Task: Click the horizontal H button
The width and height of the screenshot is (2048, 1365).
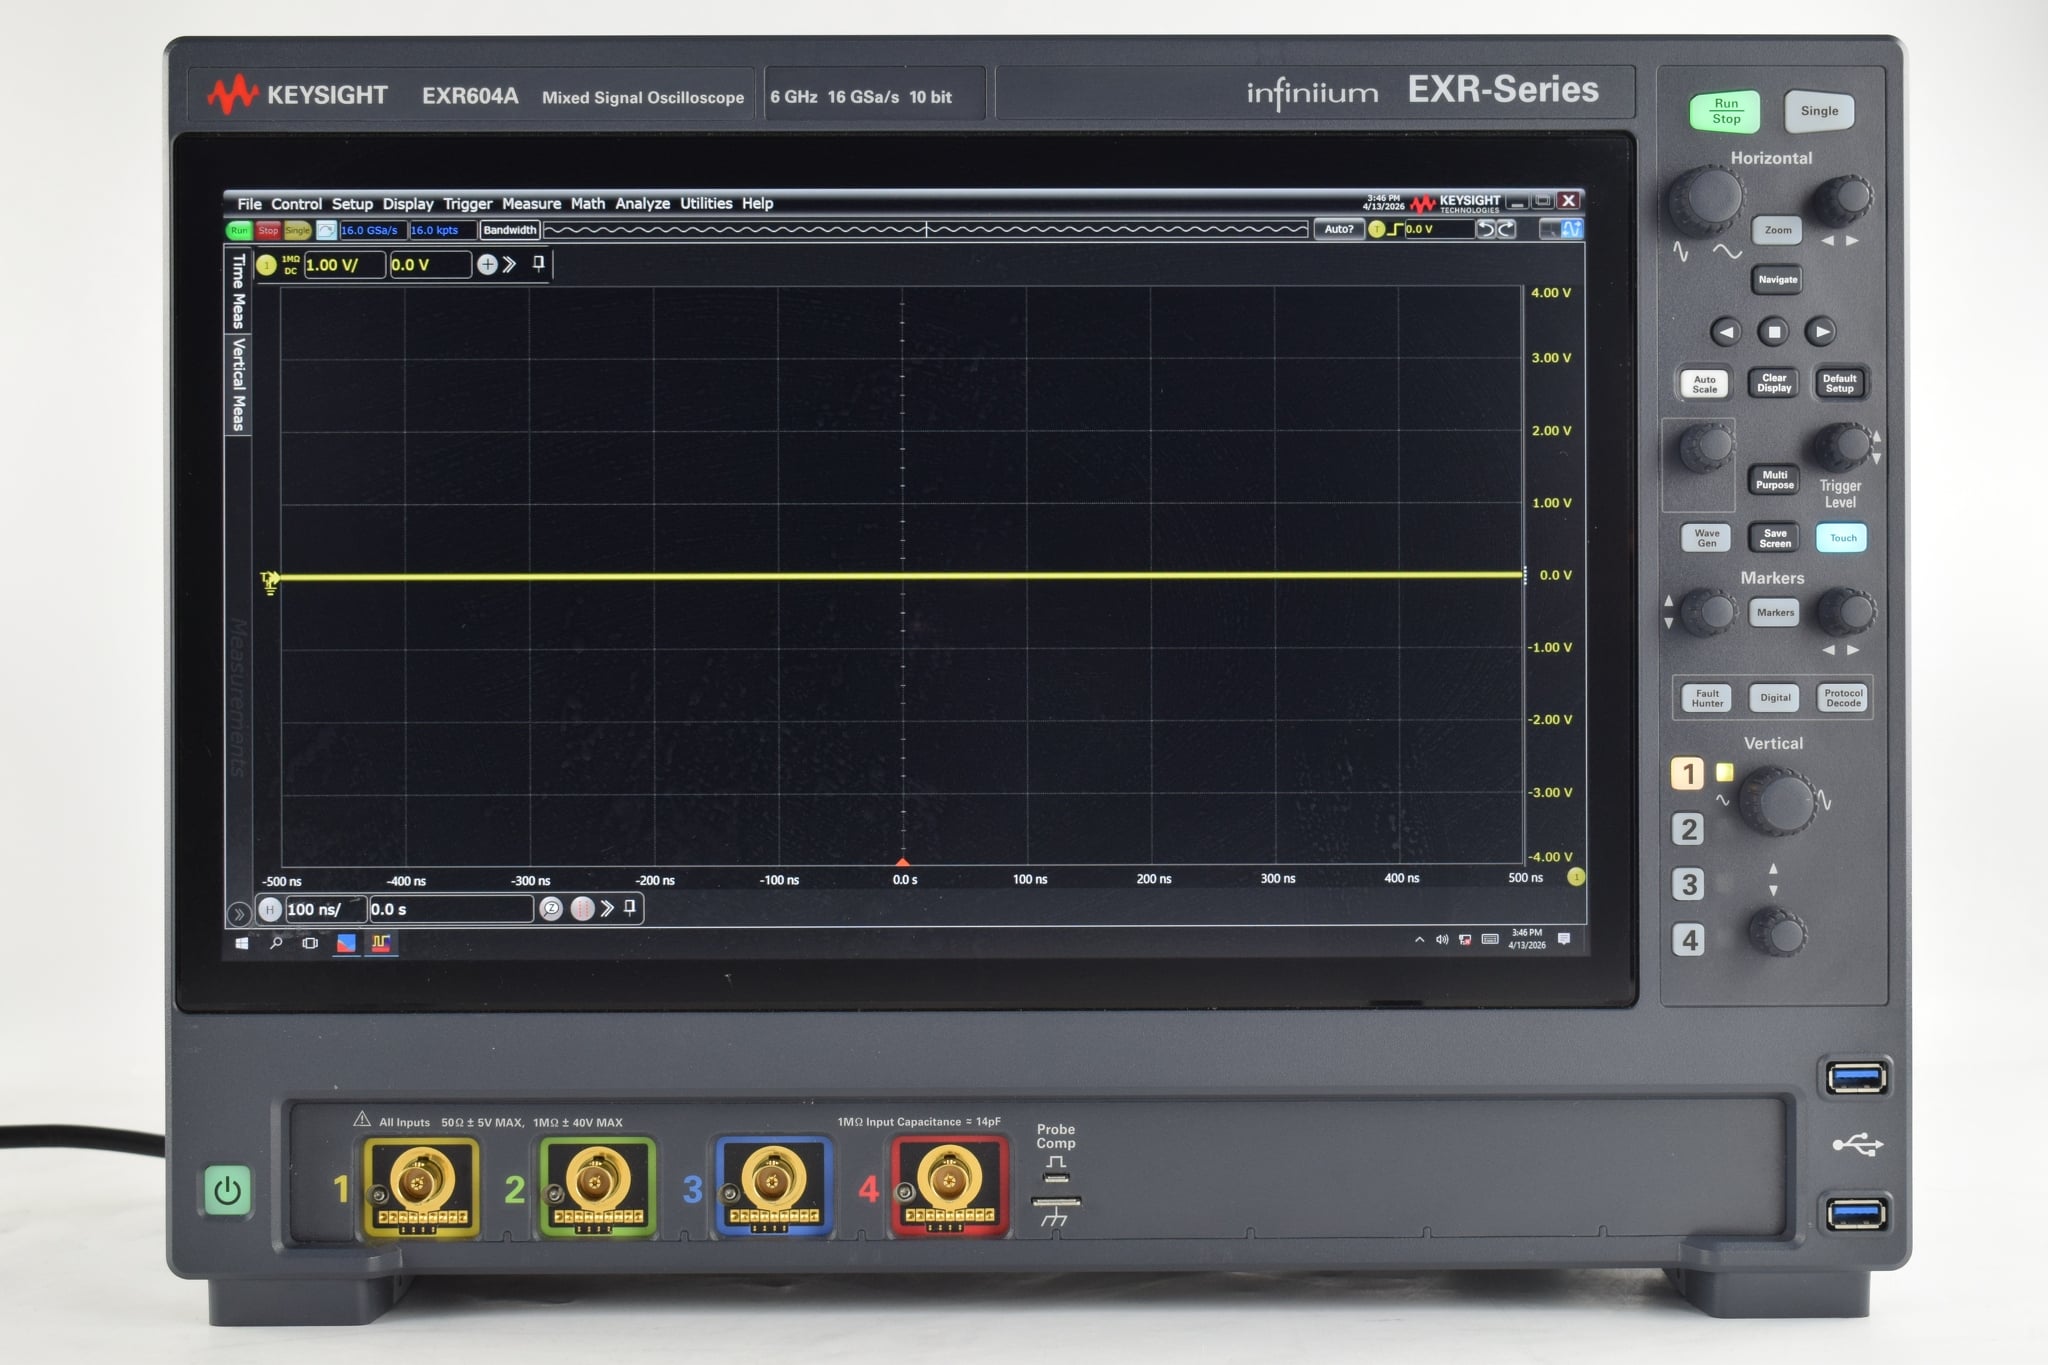Action: 269,909
